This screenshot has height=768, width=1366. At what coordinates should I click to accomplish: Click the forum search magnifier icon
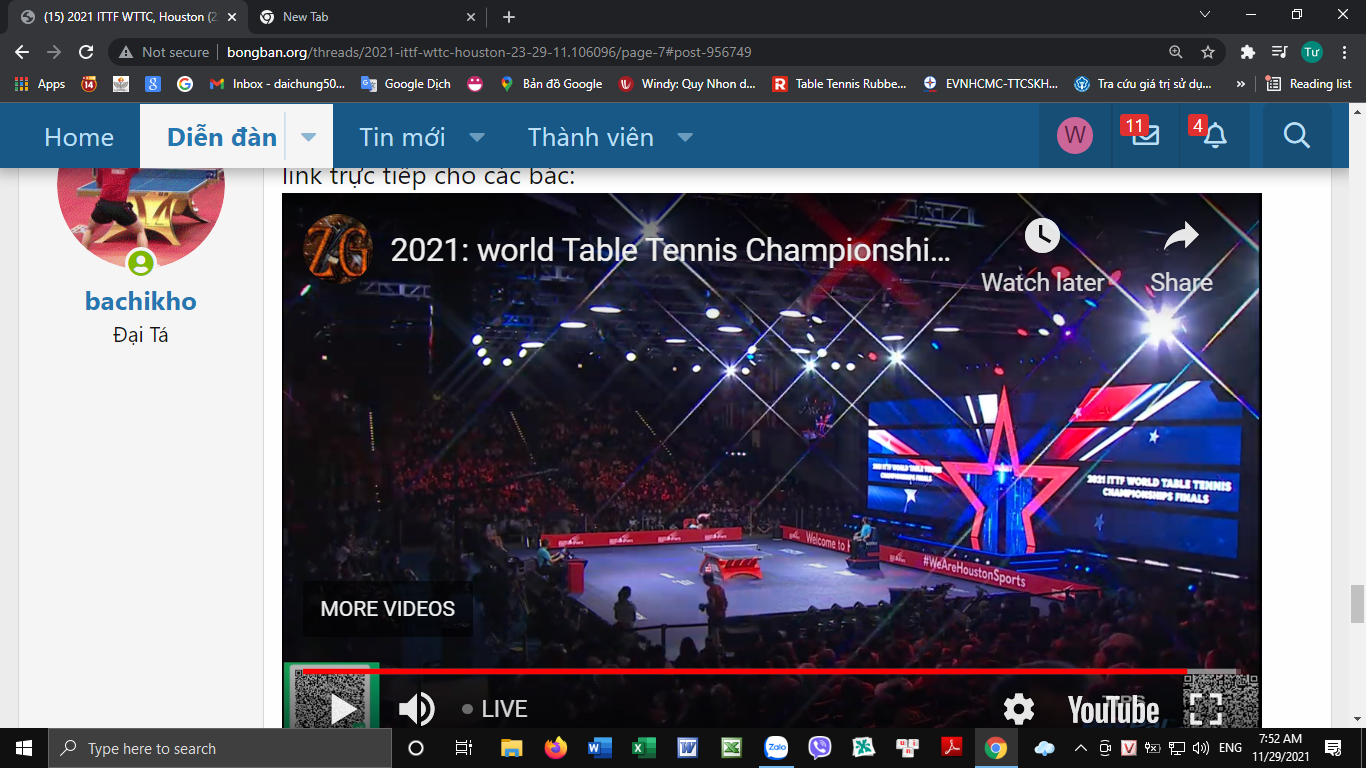click(1296, 136)
